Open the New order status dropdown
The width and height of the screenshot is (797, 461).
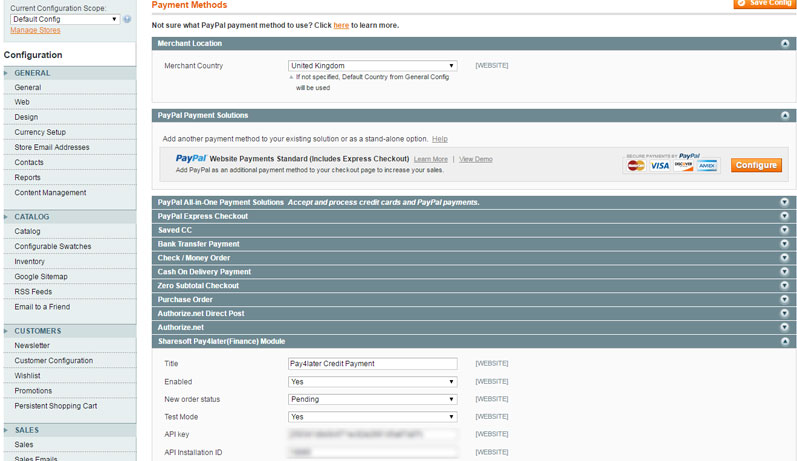click(373, 399)
